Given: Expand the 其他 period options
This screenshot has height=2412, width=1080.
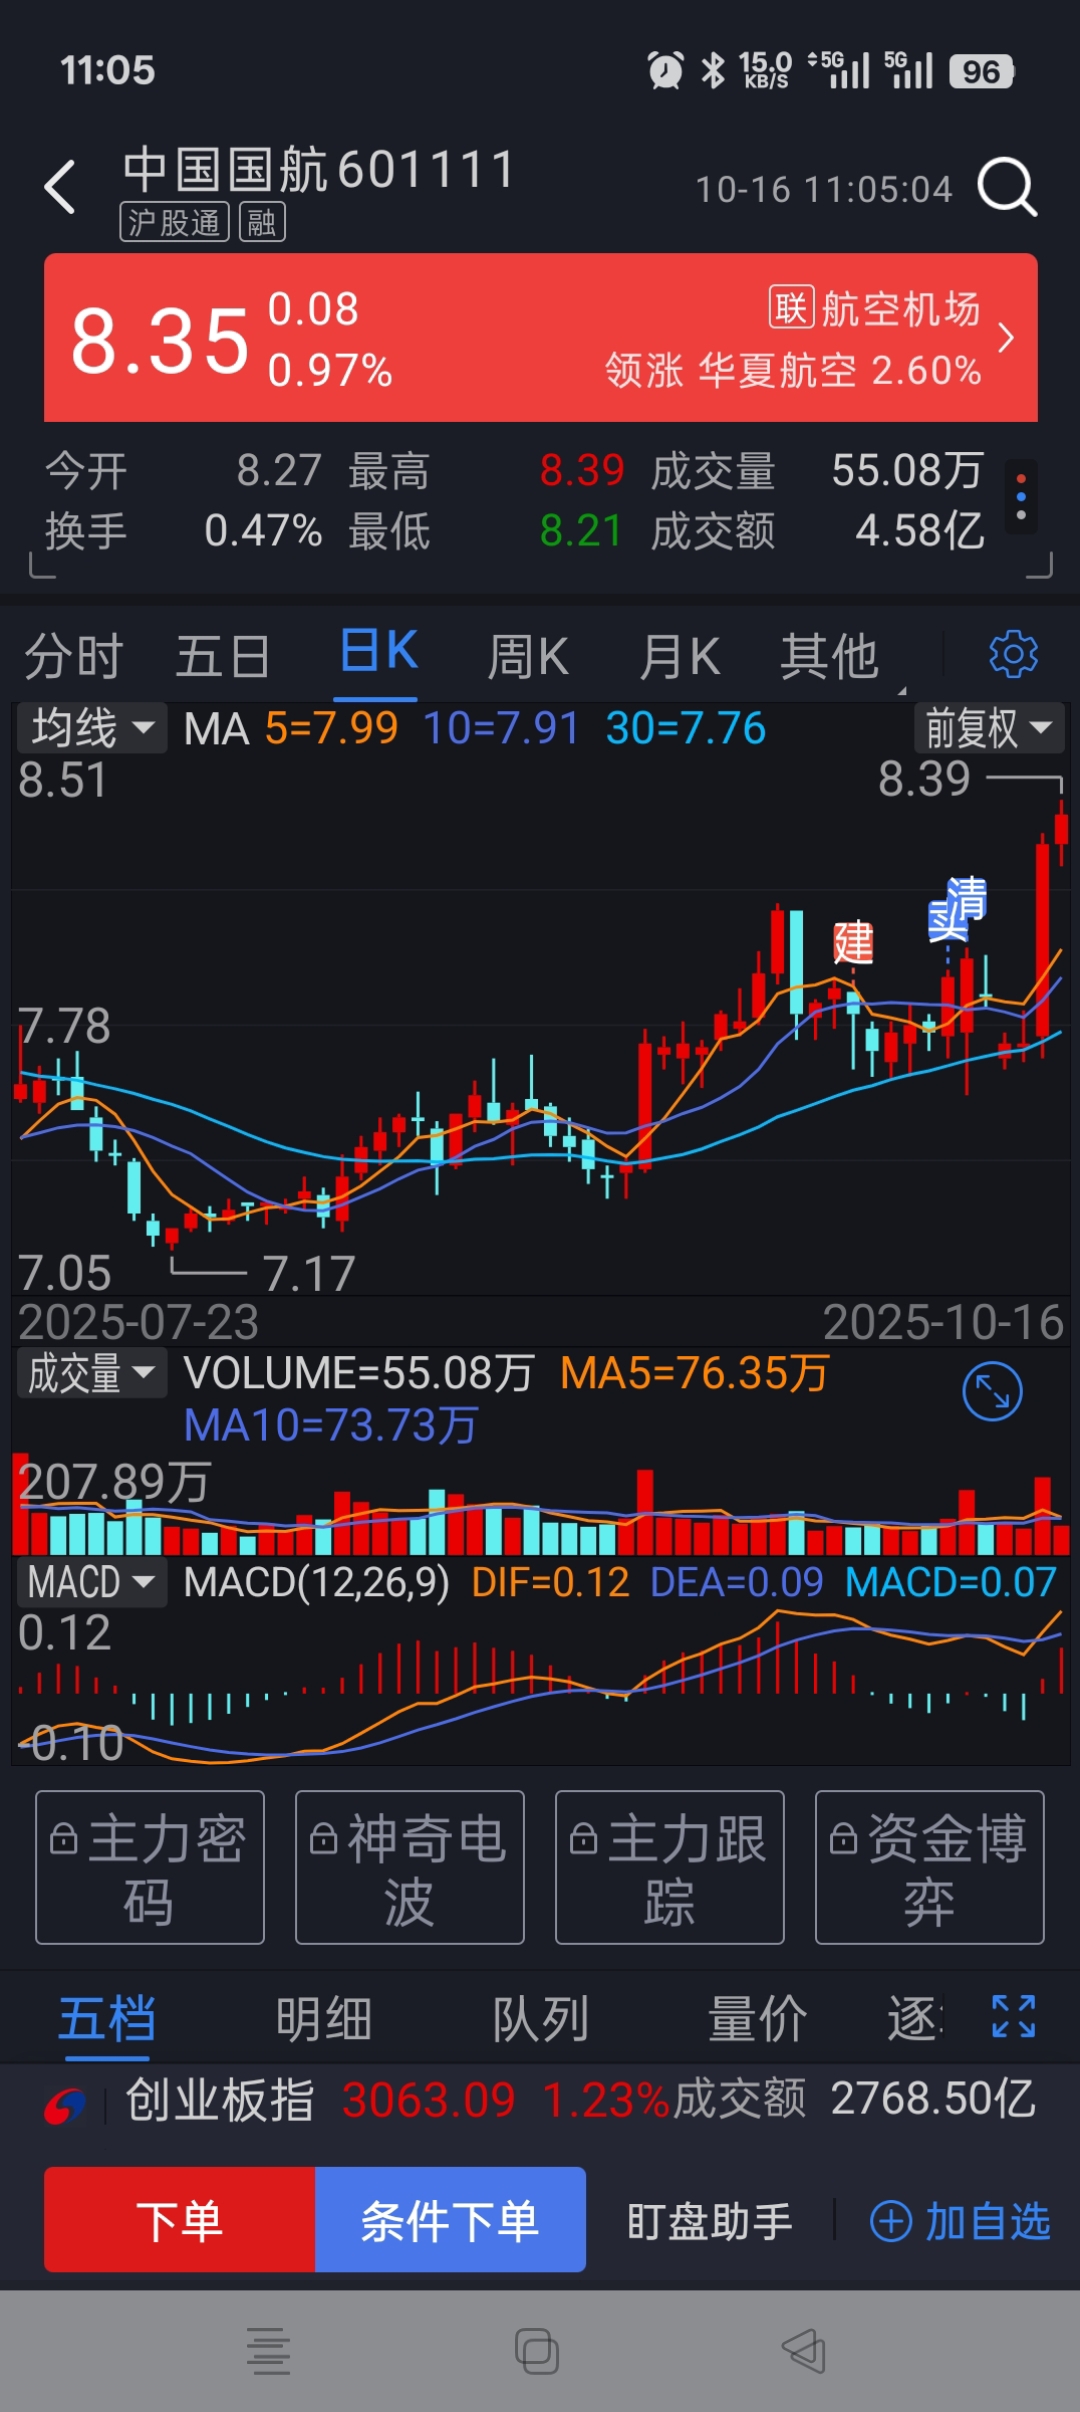Looking at the screenshot, I should [830, 657].
